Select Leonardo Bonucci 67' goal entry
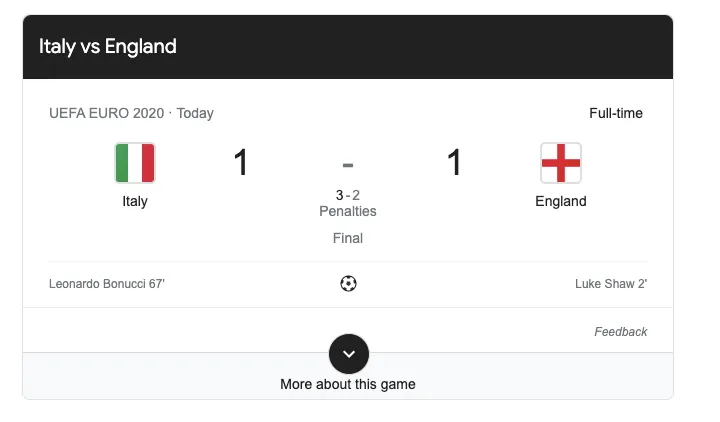Image resolution: width=720 pixels, height=422 pixels. [x=107, y=284]
